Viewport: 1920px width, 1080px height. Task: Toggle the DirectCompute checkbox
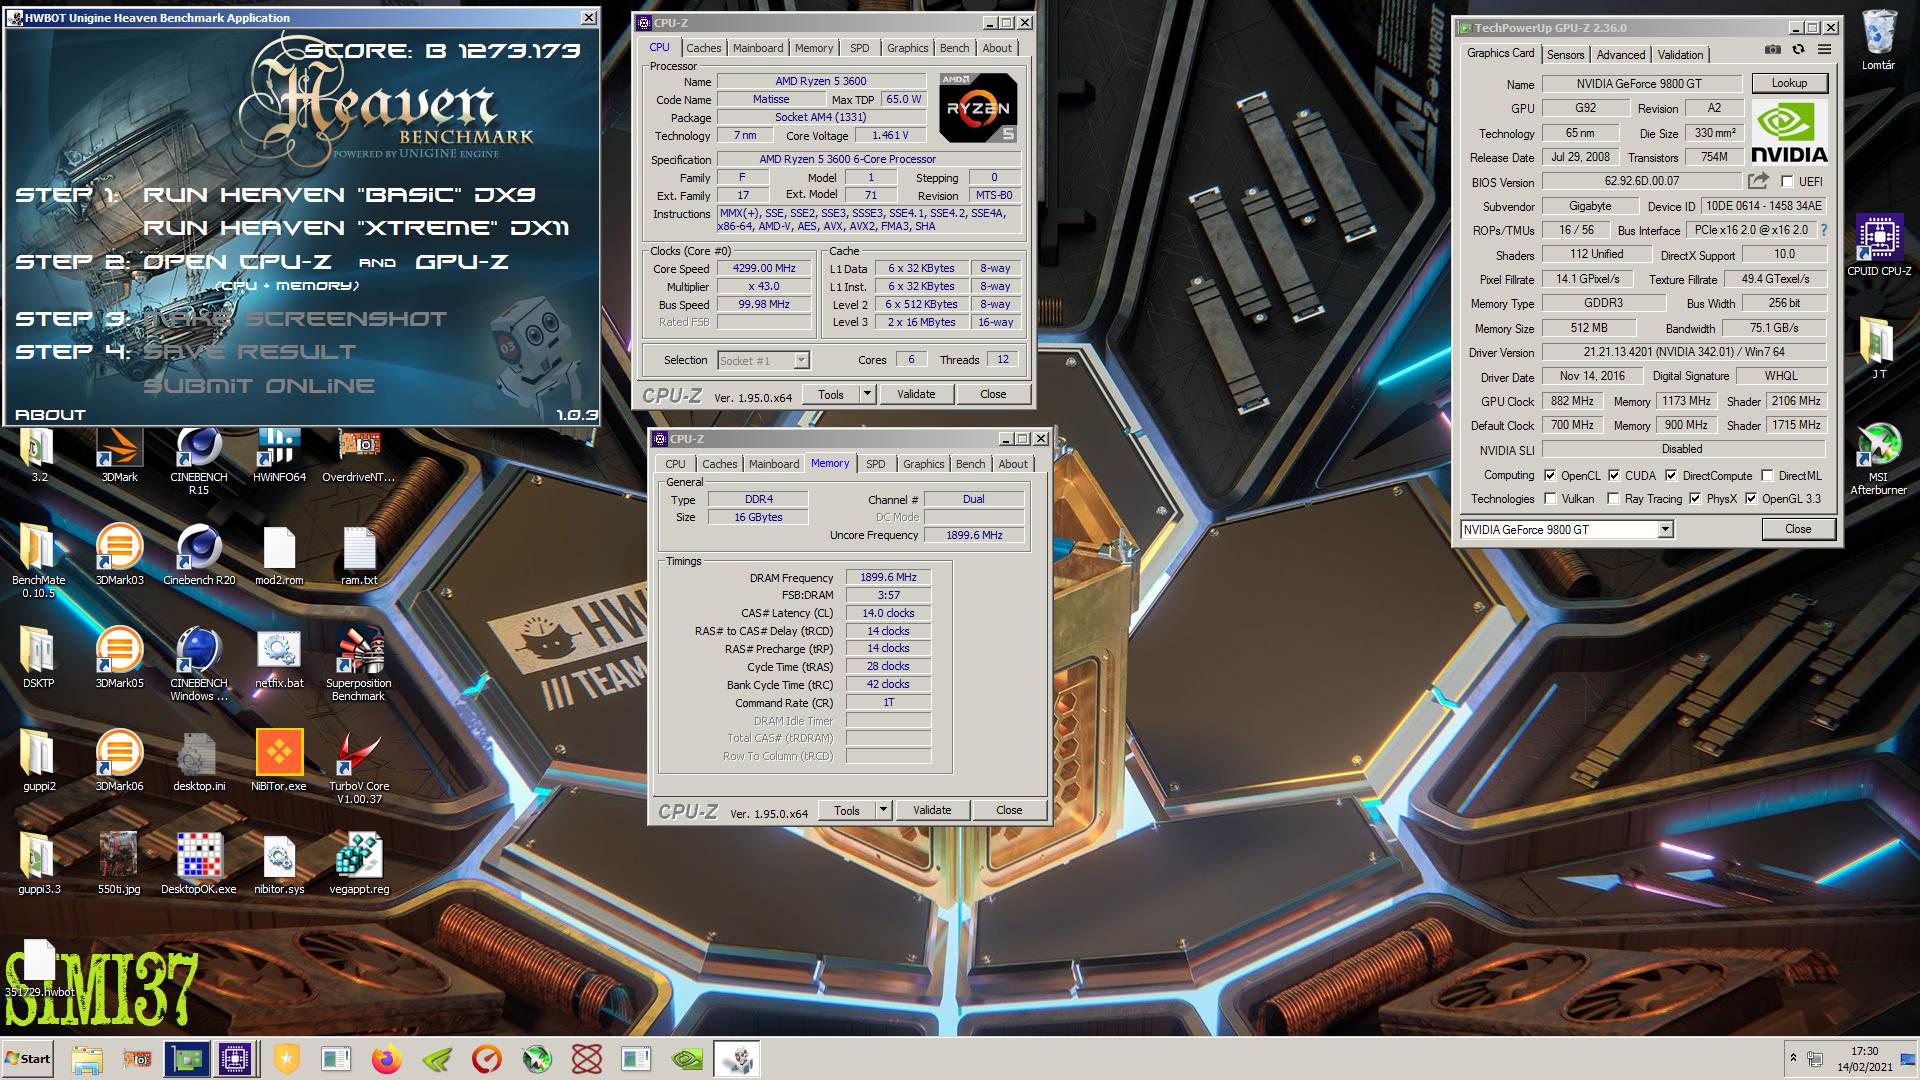[x=1670, y=475]
